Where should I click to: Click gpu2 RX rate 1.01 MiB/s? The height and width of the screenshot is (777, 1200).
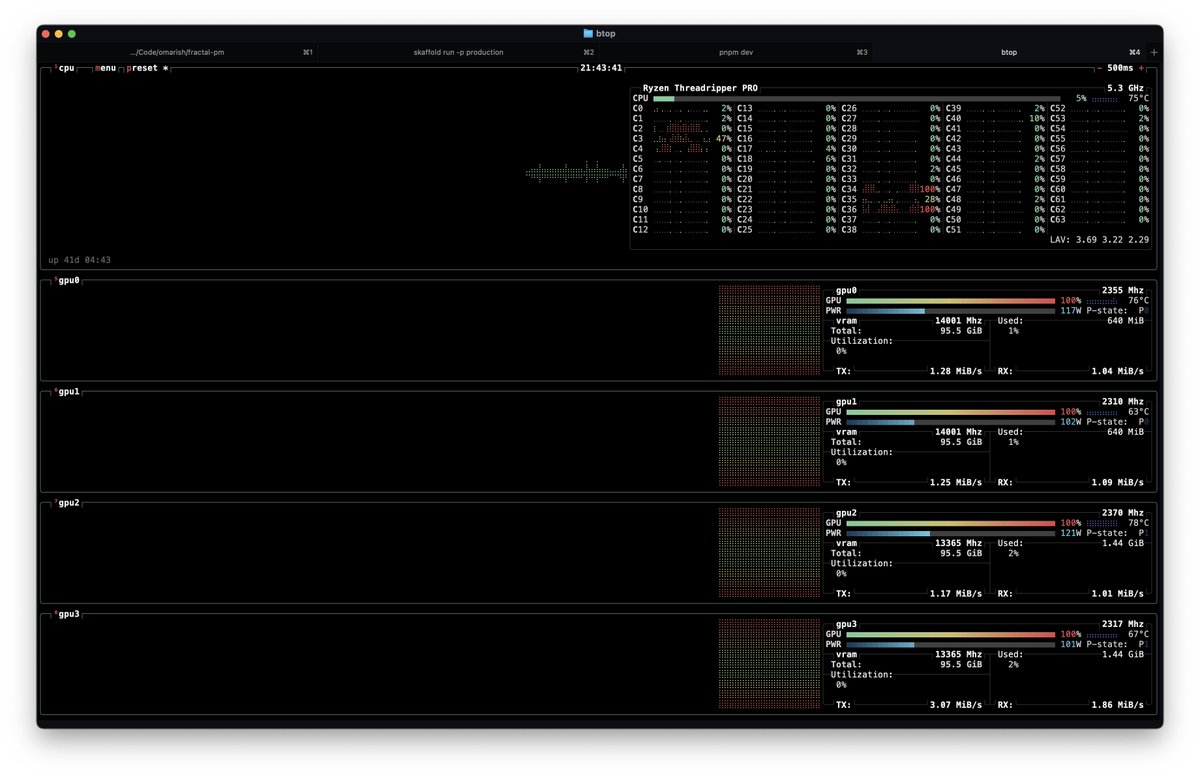tap(1118, 593)
